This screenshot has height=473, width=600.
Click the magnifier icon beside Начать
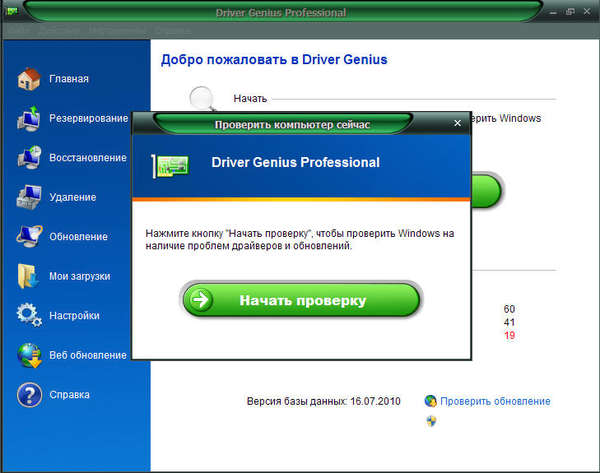click(x=203, y=99)
